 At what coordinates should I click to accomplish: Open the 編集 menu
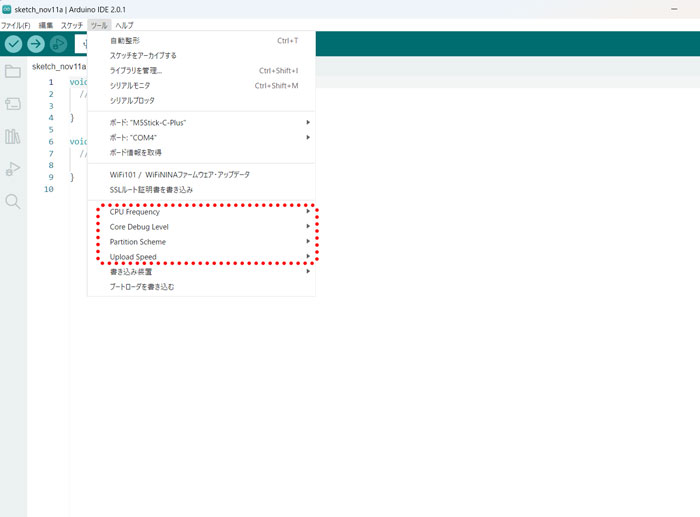[x=46, y=25]
